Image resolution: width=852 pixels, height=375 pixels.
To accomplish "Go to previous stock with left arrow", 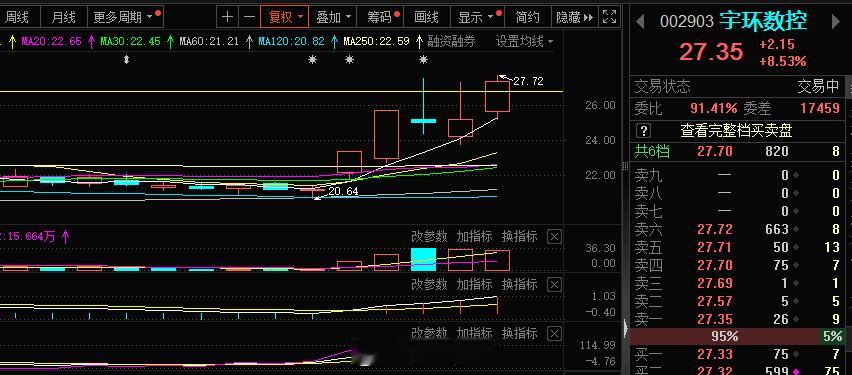I will tap(640, 22).
